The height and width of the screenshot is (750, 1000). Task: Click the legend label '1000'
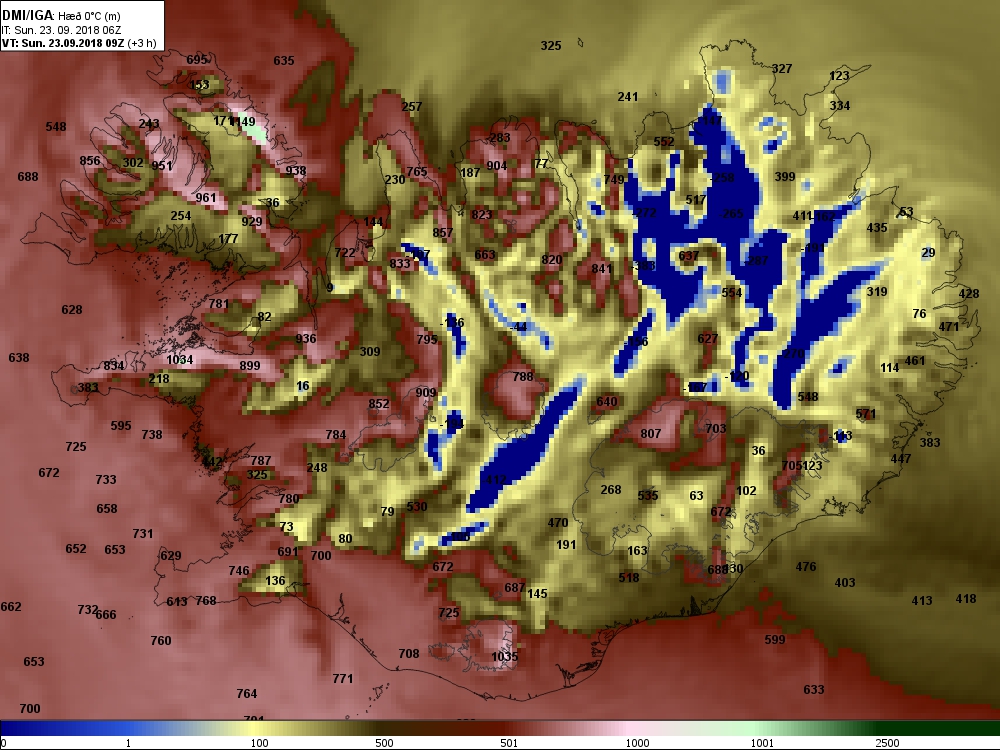click(637, 743)
